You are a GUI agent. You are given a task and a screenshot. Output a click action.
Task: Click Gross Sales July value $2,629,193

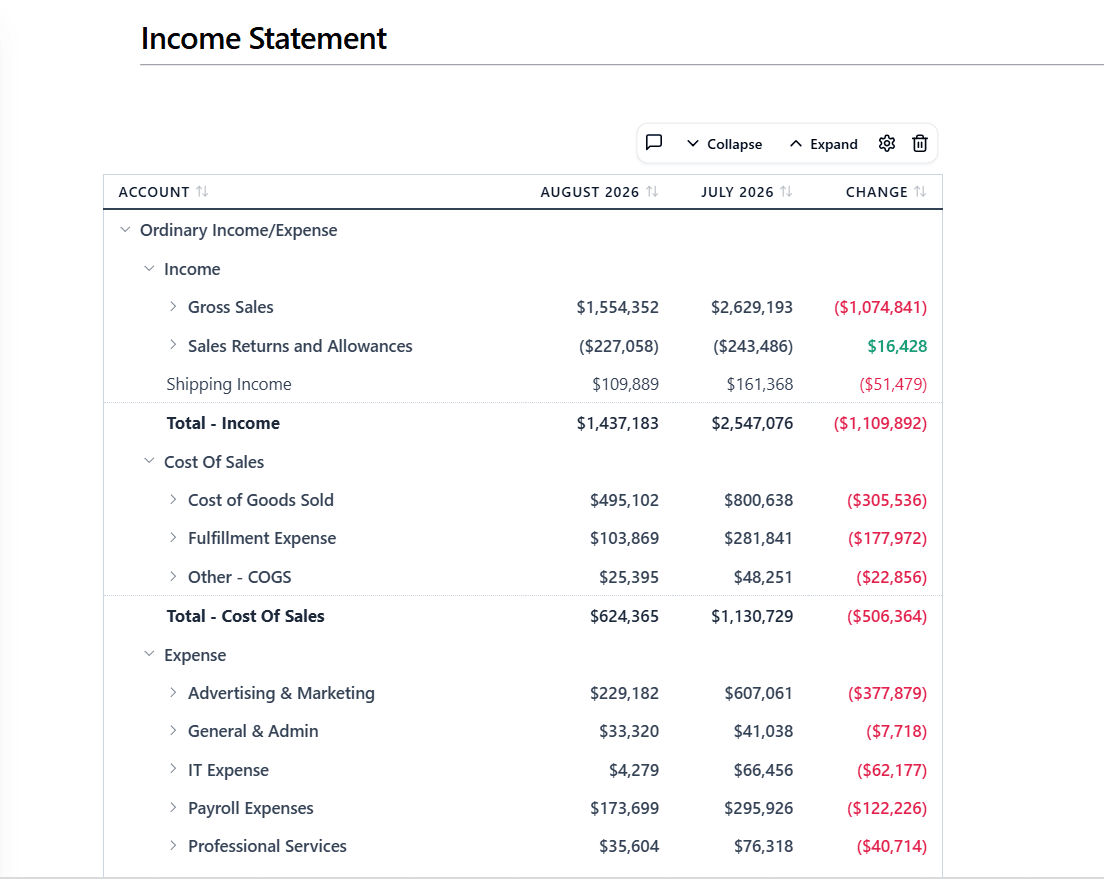pyautogui.click(x=752, y=307)
